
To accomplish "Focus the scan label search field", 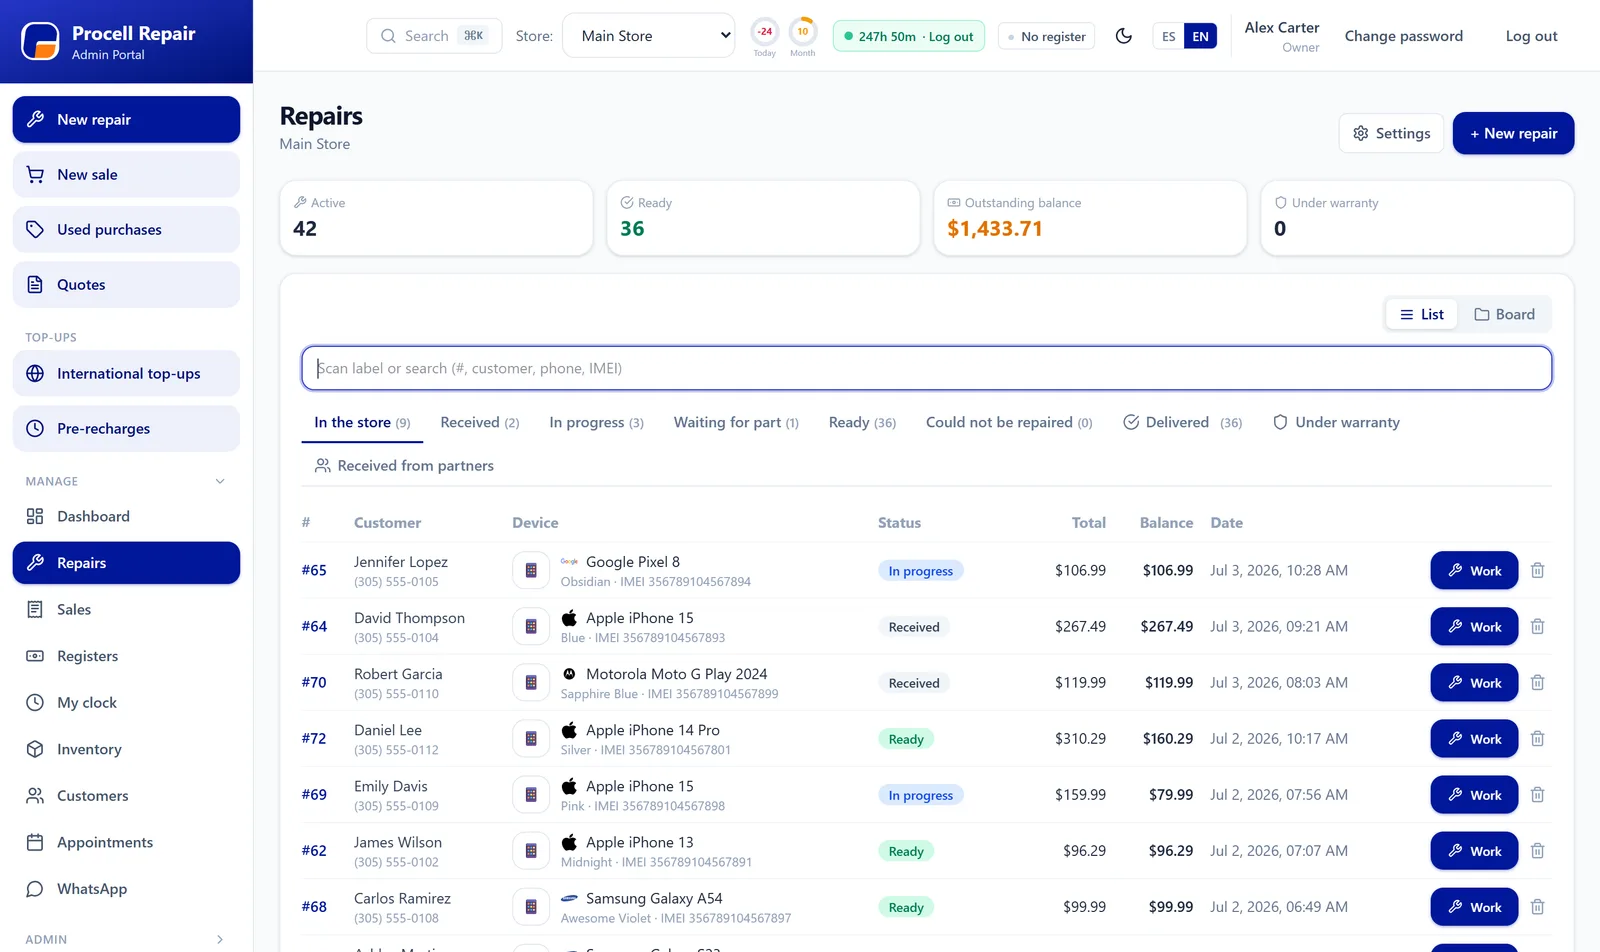I will (926, 368).
